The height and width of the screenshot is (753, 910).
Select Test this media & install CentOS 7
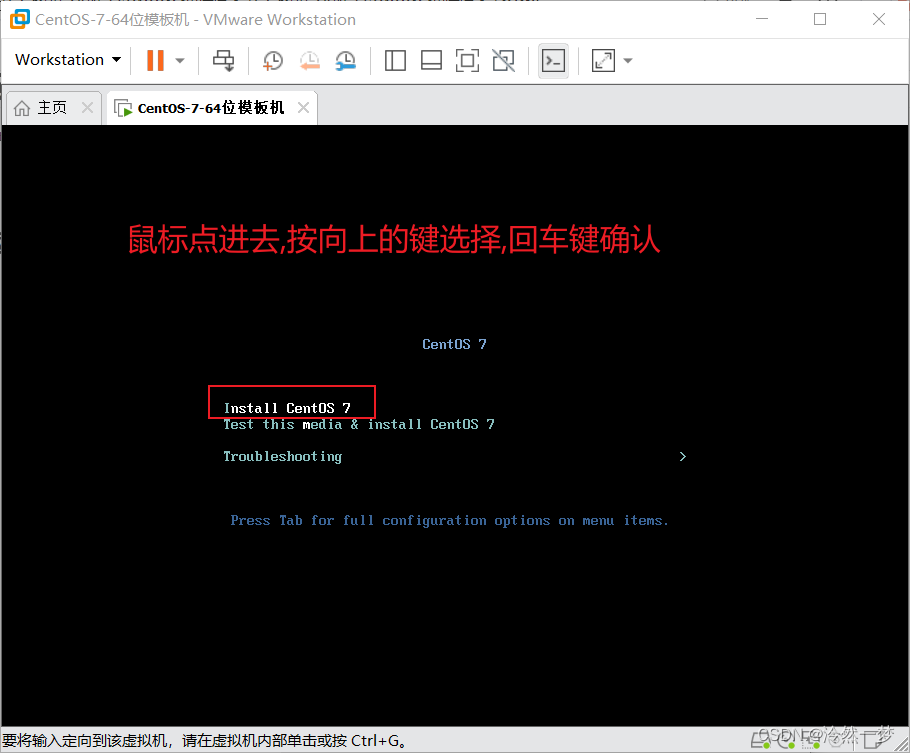pos(359,424)
